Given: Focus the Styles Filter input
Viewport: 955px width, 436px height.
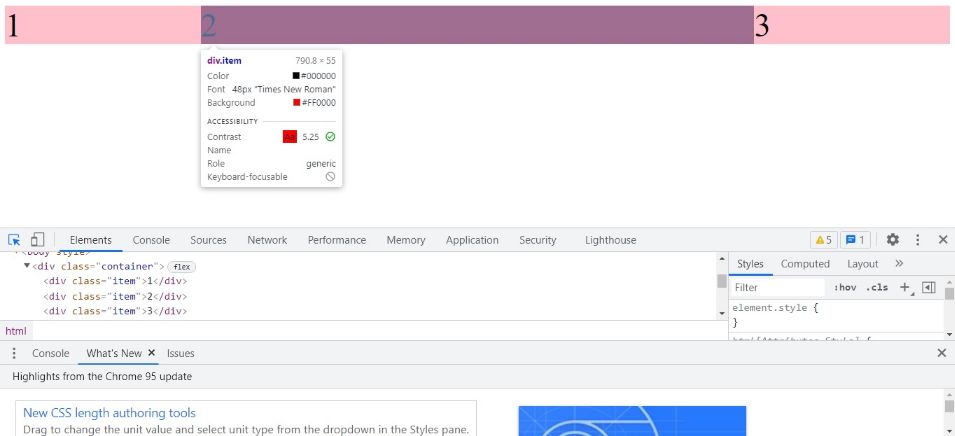Looking at the screenshot, I should pos(777,287).
